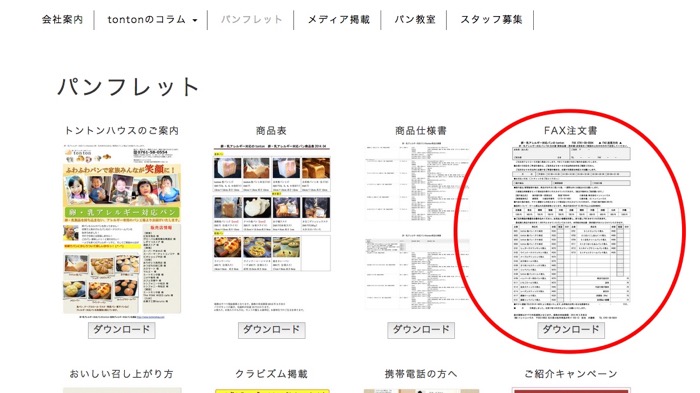Expand the tontonのコラム dropdown arrow
The width and height of the screenshot is (700, 393).
(195, 21)
